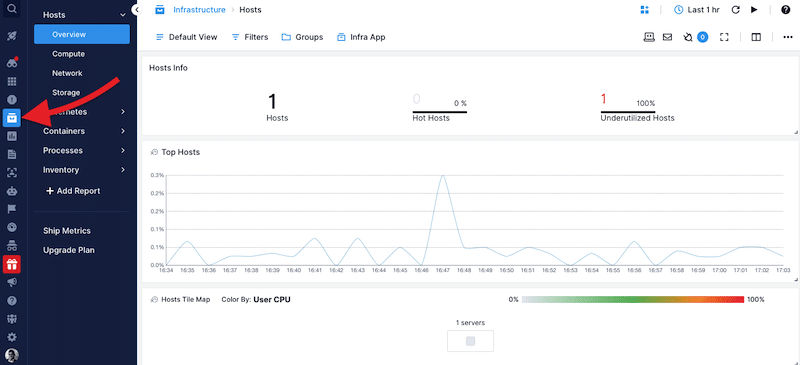
Task: Toggle the split screen view icon
Action: pos(756,37)
